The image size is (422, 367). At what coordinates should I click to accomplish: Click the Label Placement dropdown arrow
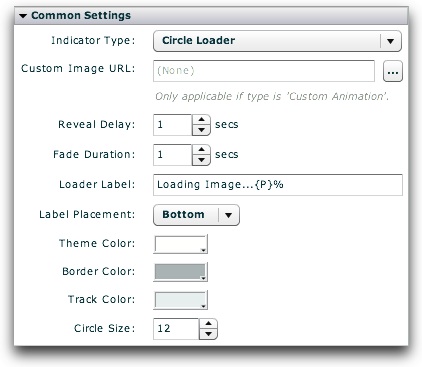(x=229, y=215)
